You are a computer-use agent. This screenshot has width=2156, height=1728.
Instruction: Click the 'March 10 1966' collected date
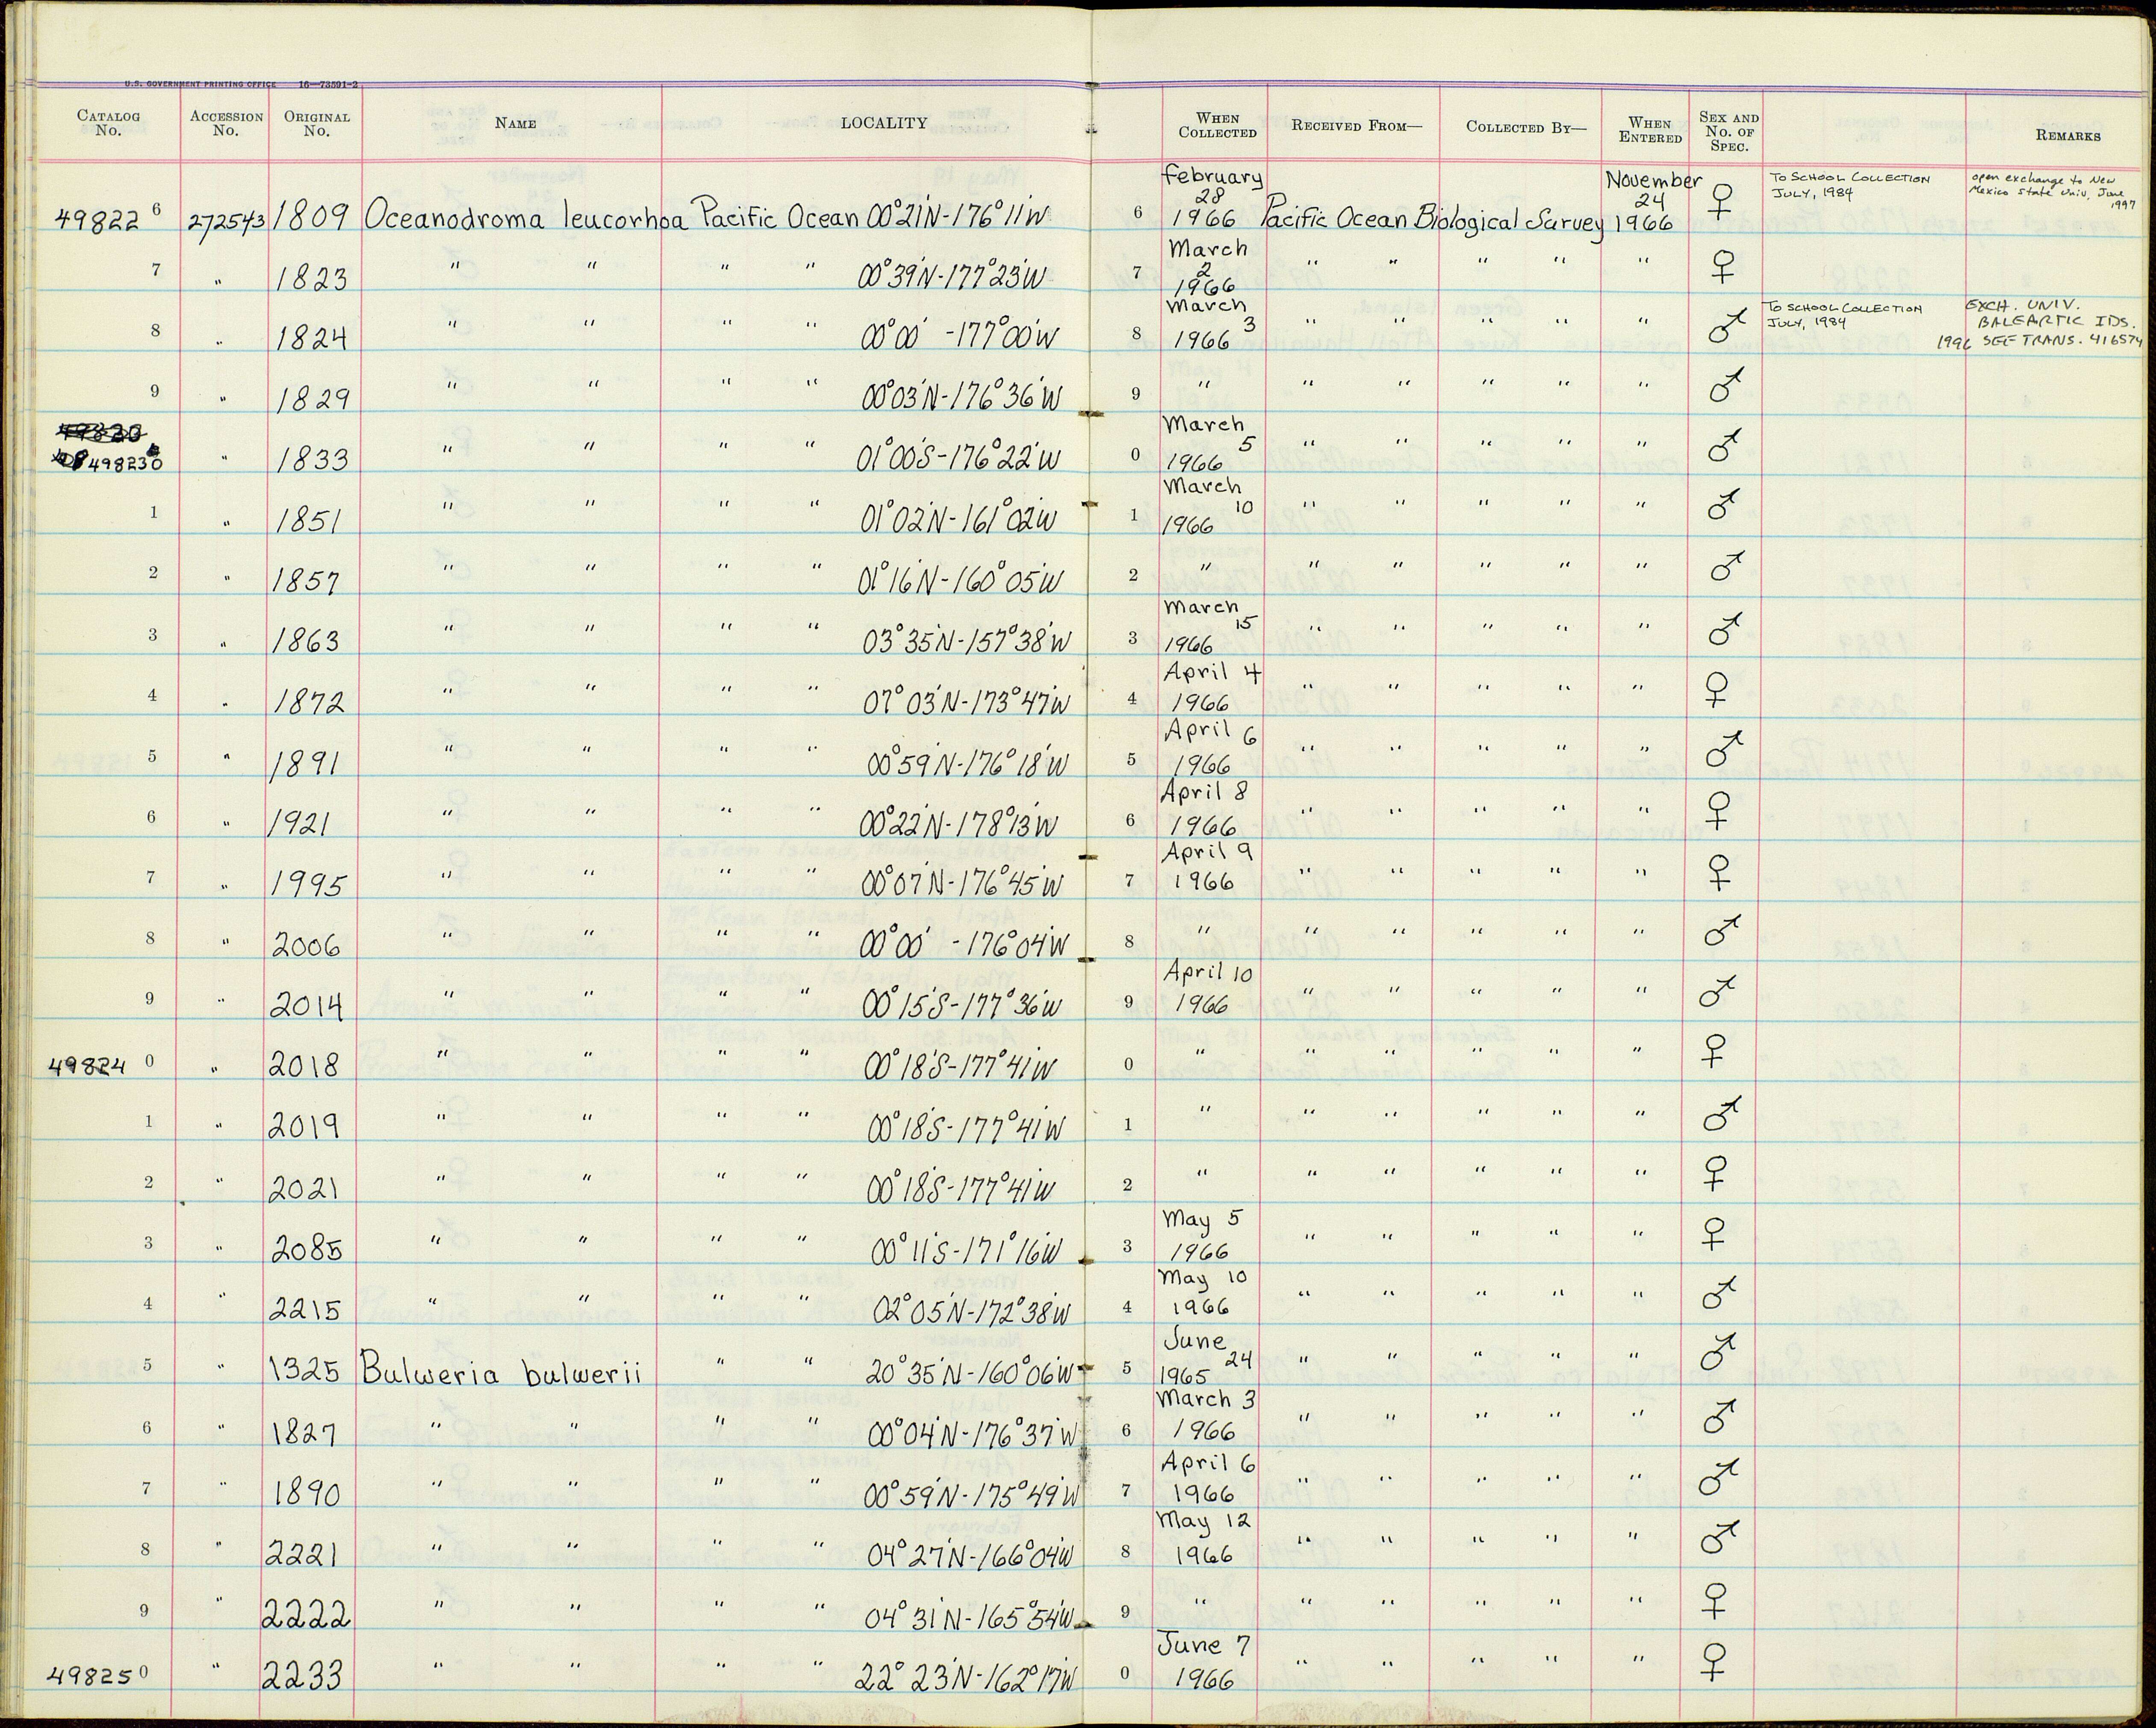coord(1208,505)
